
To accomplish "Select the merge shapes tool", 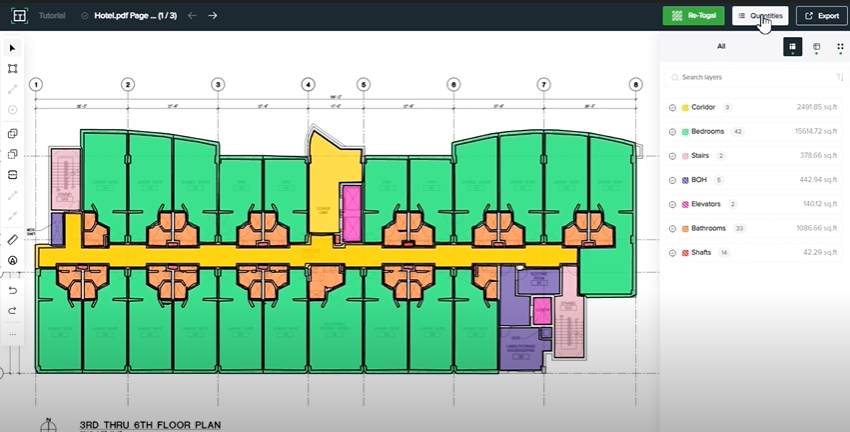I will [x=12, y=133].
